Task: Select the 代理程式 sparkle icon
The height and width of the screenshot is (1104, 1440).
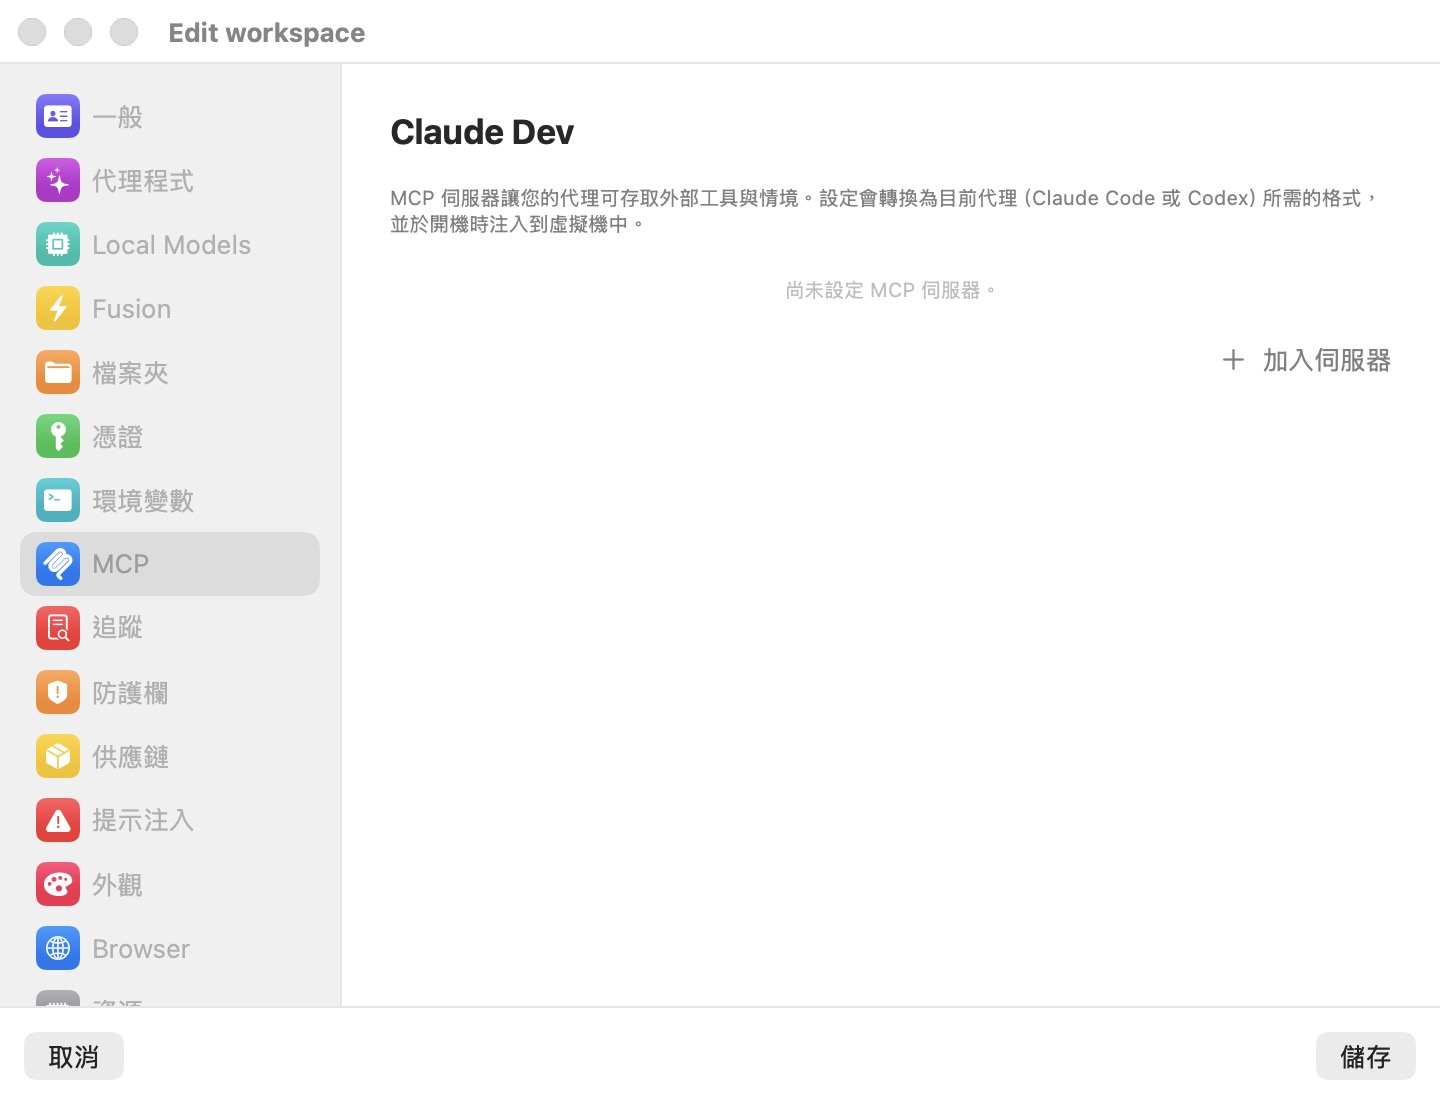Action: (58, 180)
